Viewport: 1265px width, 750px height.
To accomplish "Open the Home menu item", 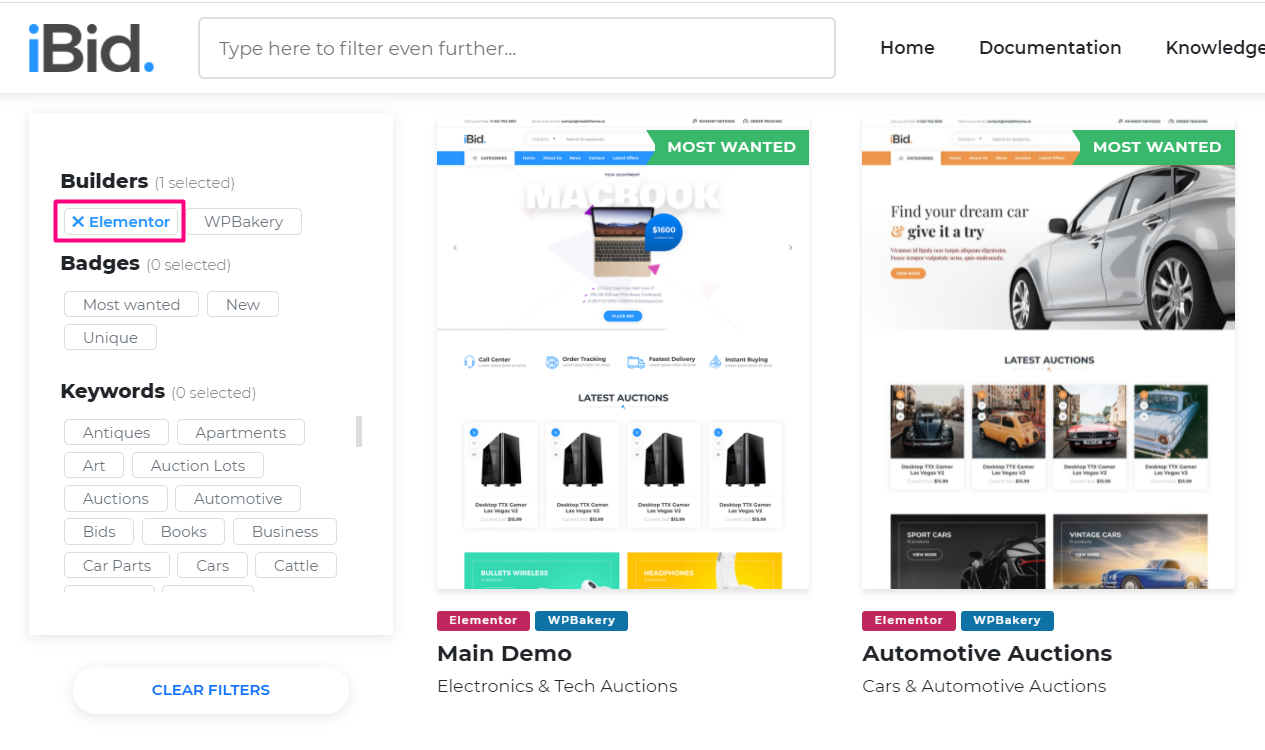I will point(907,48).
